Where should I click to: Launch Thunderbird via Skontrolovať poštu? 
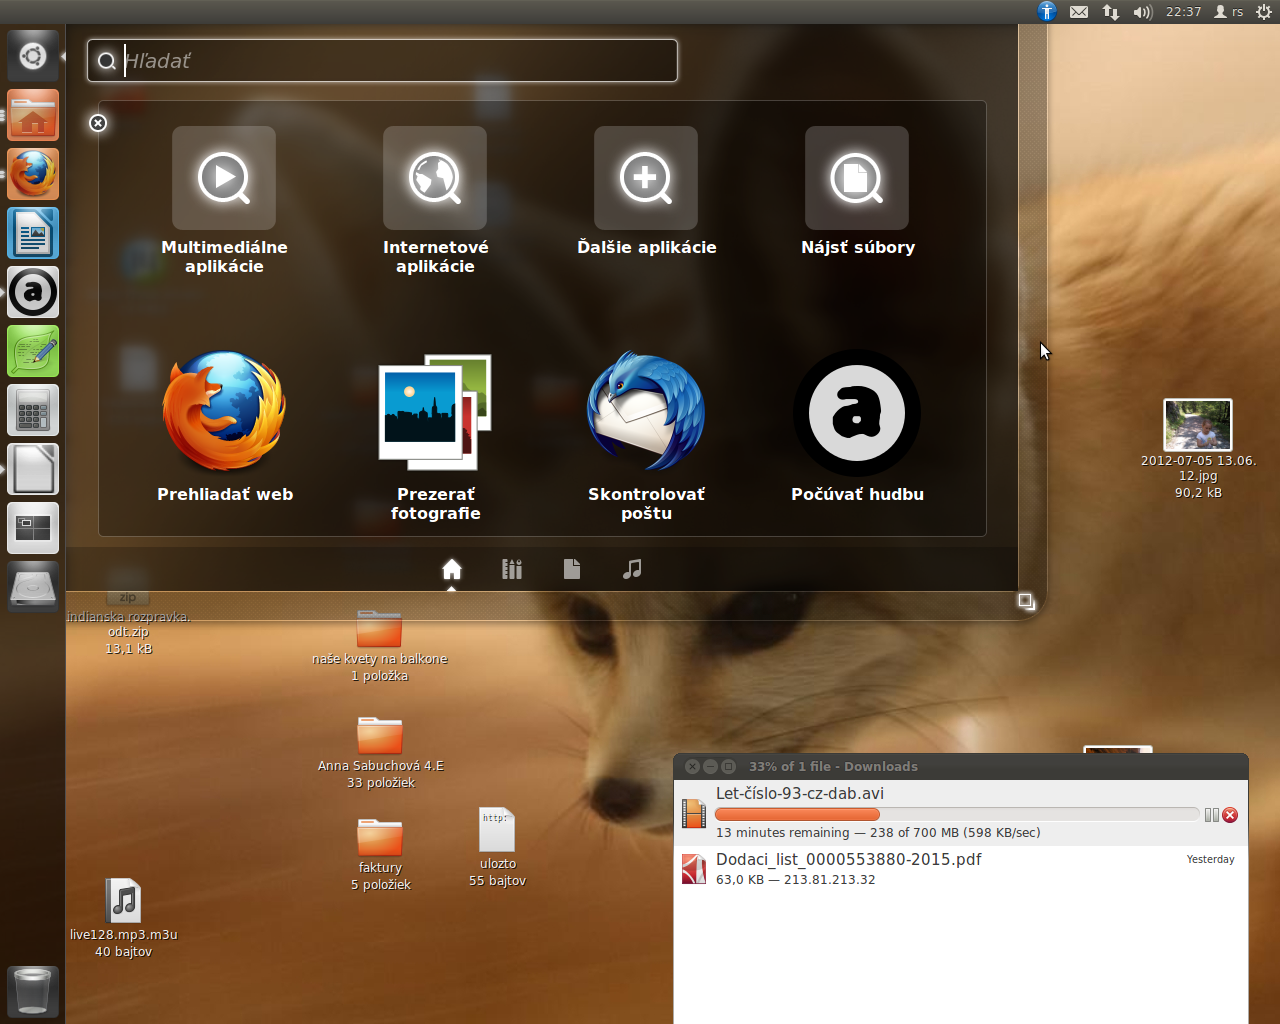(x=646, y=411)
